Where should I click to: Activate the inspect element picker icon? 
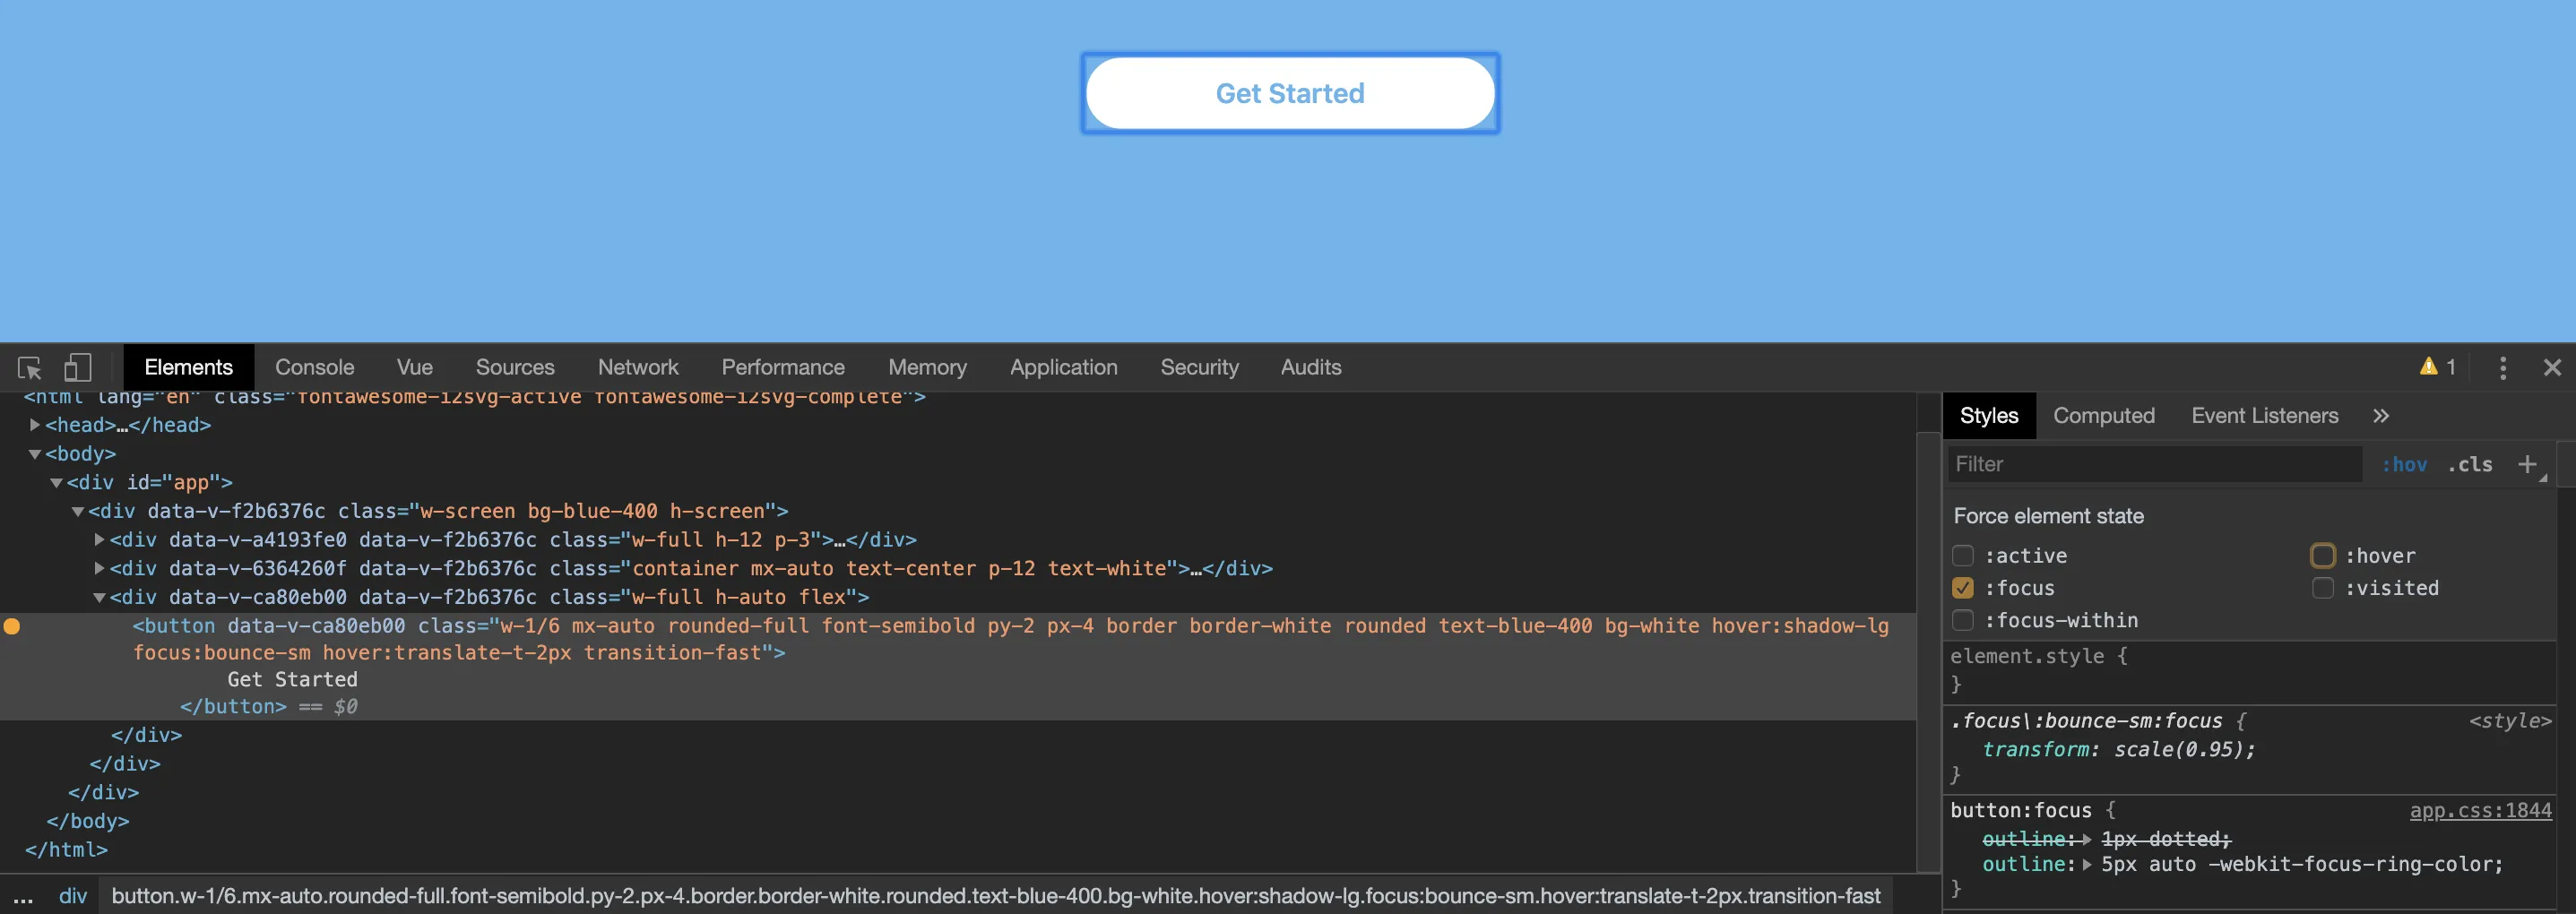click(x=30, y=368)
